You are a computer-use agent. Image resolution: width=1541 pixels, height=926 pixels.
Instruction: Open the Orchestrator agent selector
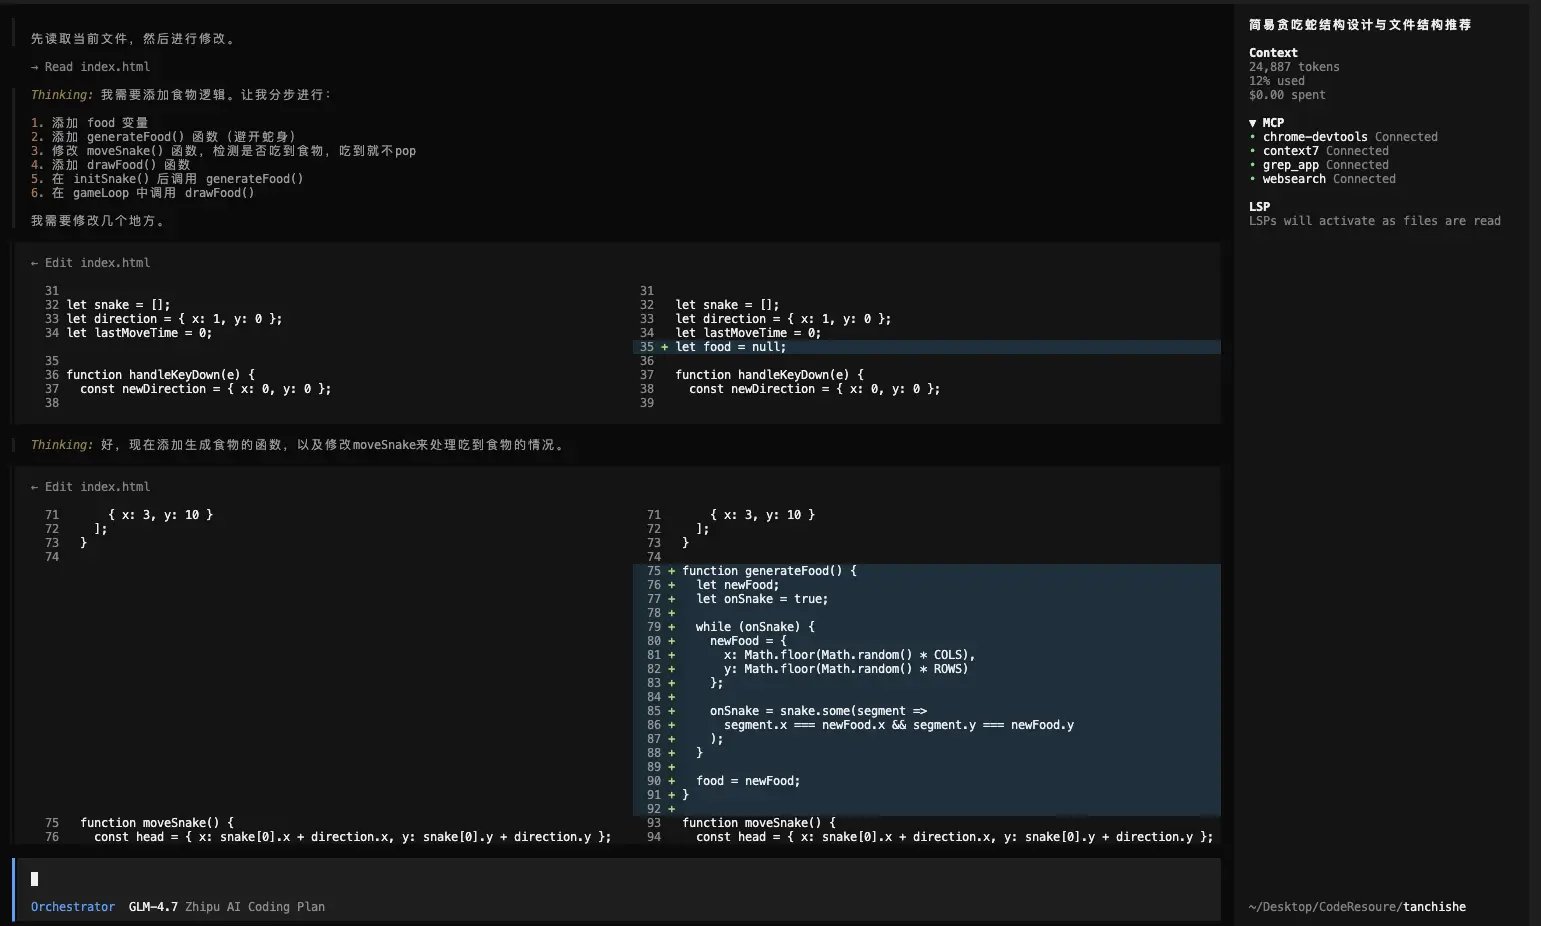point(73,907)
